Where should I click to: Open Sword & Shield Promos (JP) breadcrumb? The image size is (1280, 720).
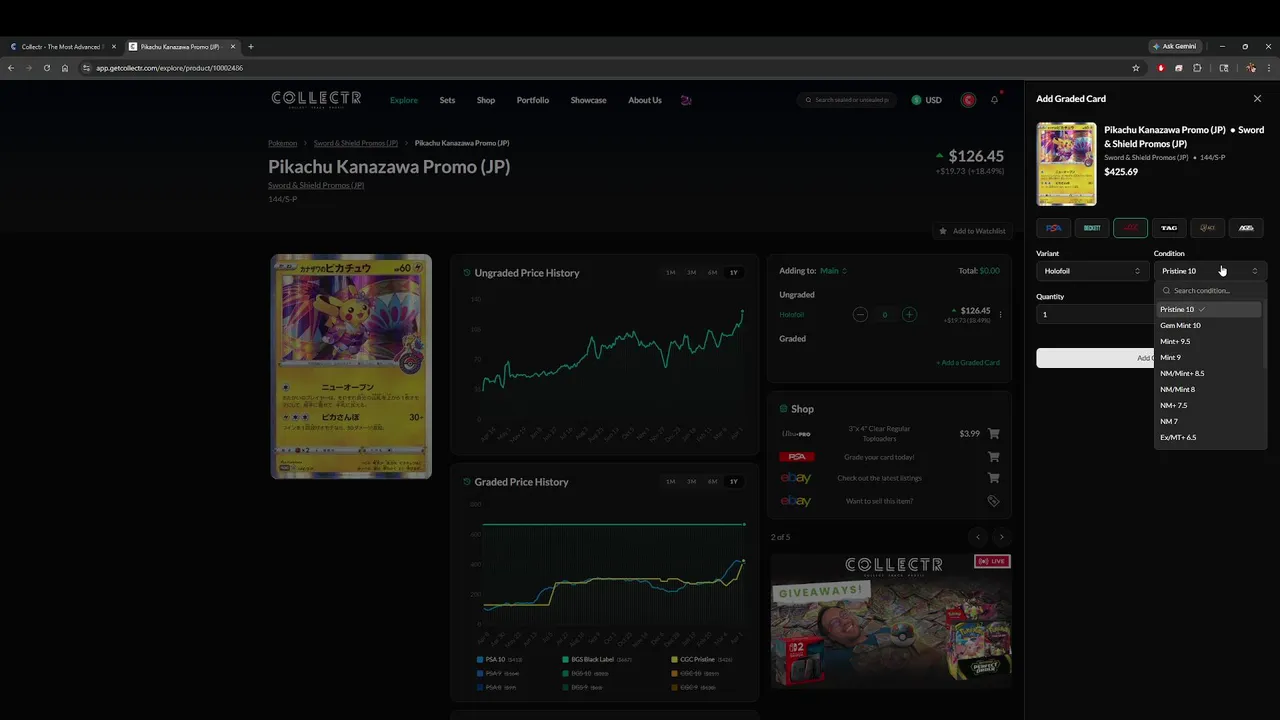coord(356,143)
